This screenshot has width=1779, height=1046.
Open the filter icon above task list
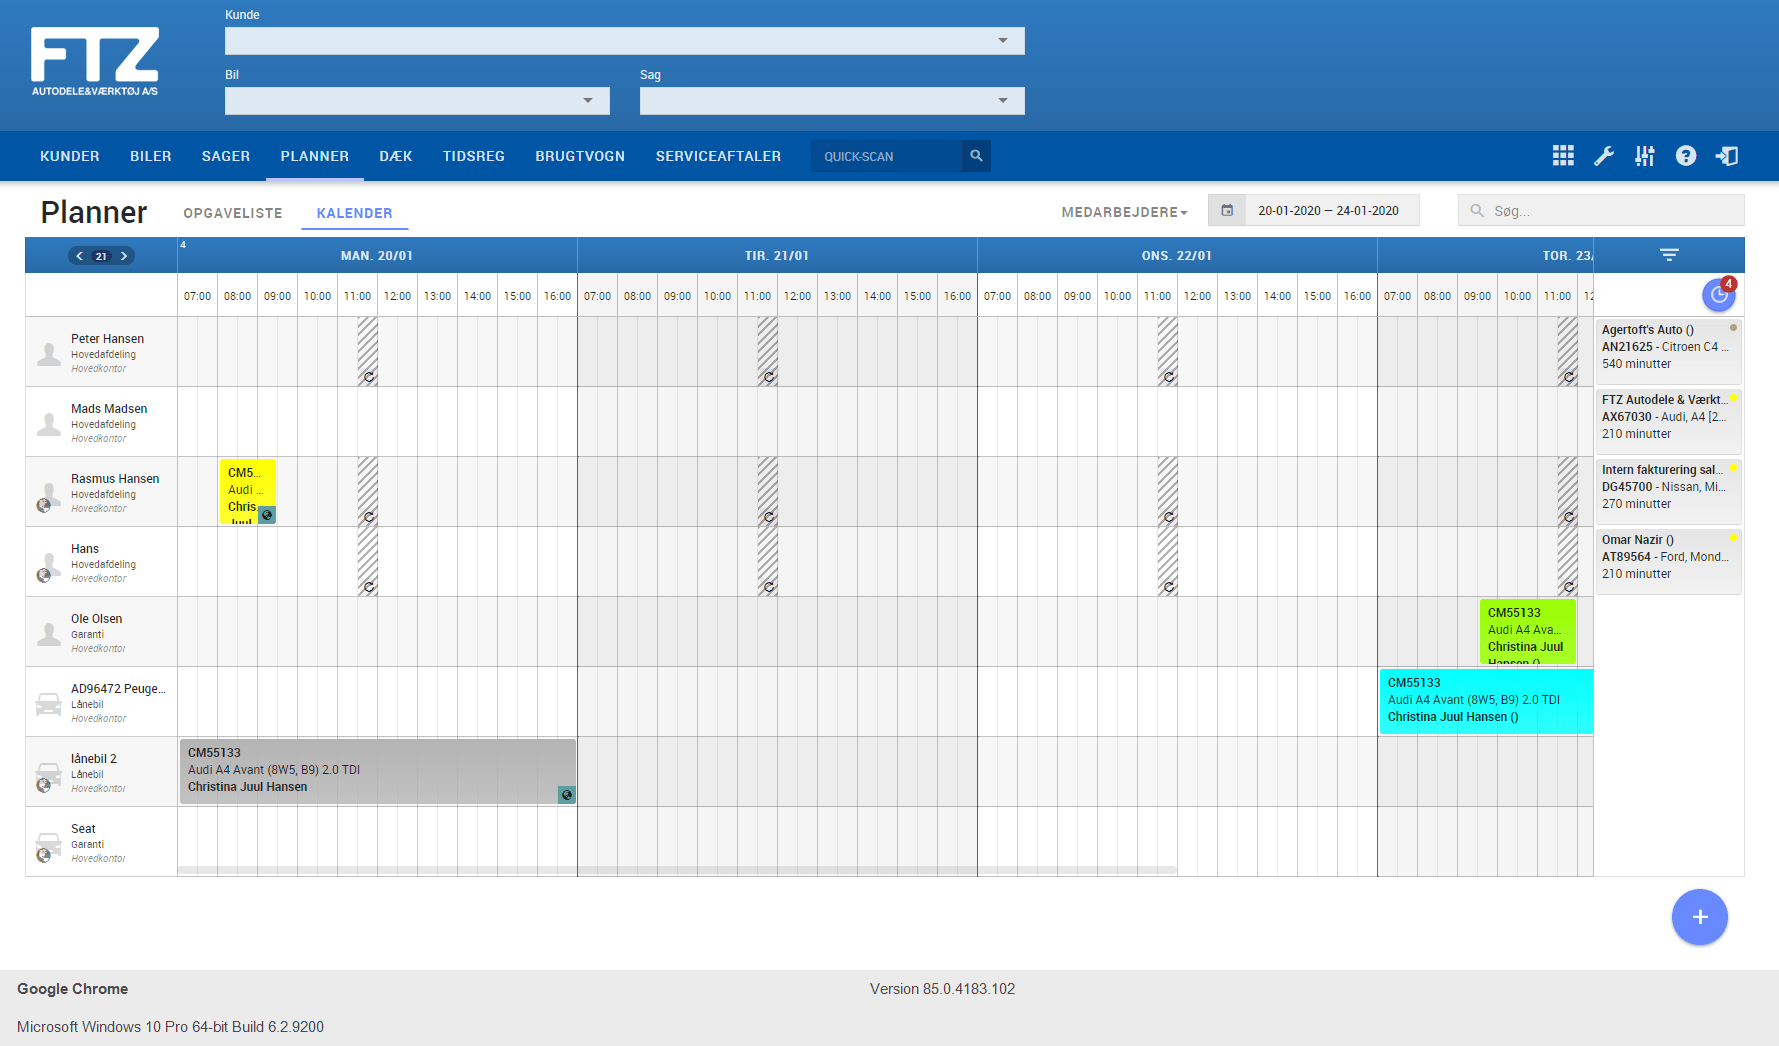coord(1669,255)
